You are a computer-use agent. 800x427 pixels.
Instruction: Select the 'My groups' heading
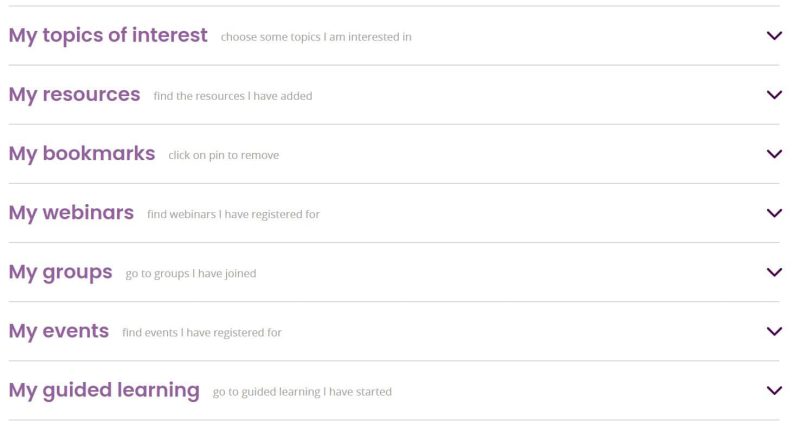pyautogui.click(x=60, y=271)
